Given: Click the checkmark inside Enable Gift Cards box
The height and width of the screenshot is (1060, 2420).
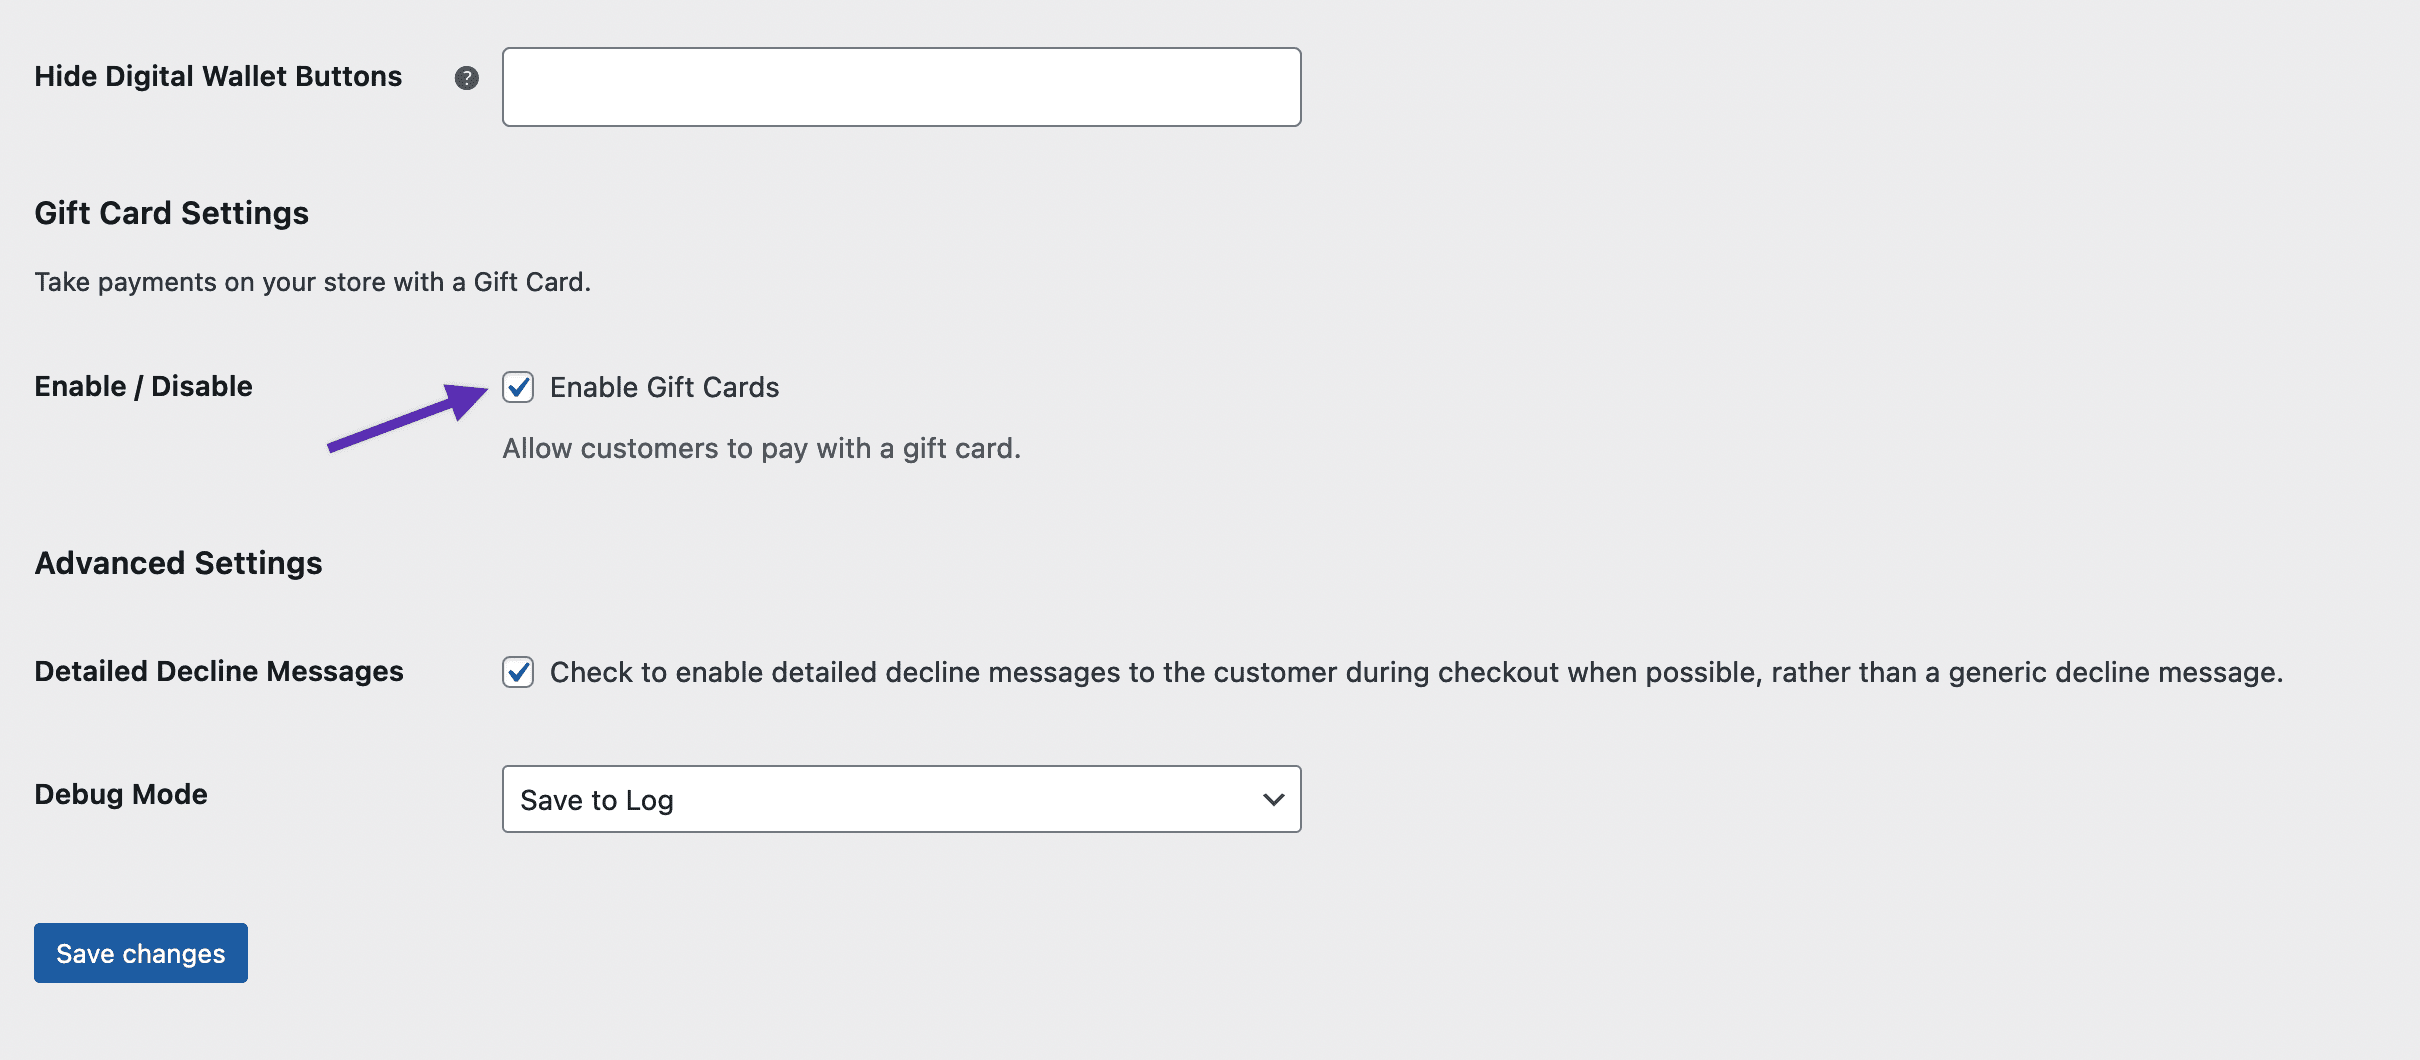Looking at the screenshot, I should 518,387.
